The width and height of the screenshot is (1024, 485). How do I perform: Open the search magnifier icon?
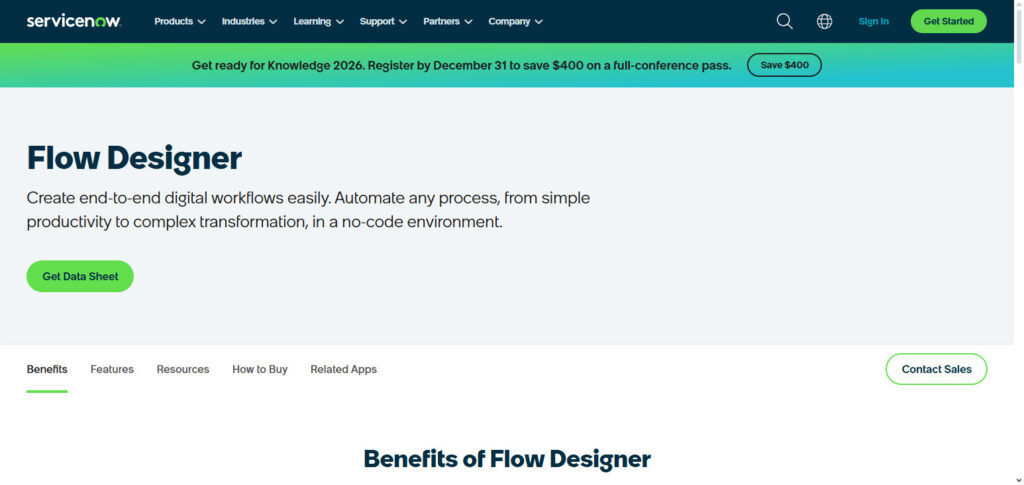point(784,22)
